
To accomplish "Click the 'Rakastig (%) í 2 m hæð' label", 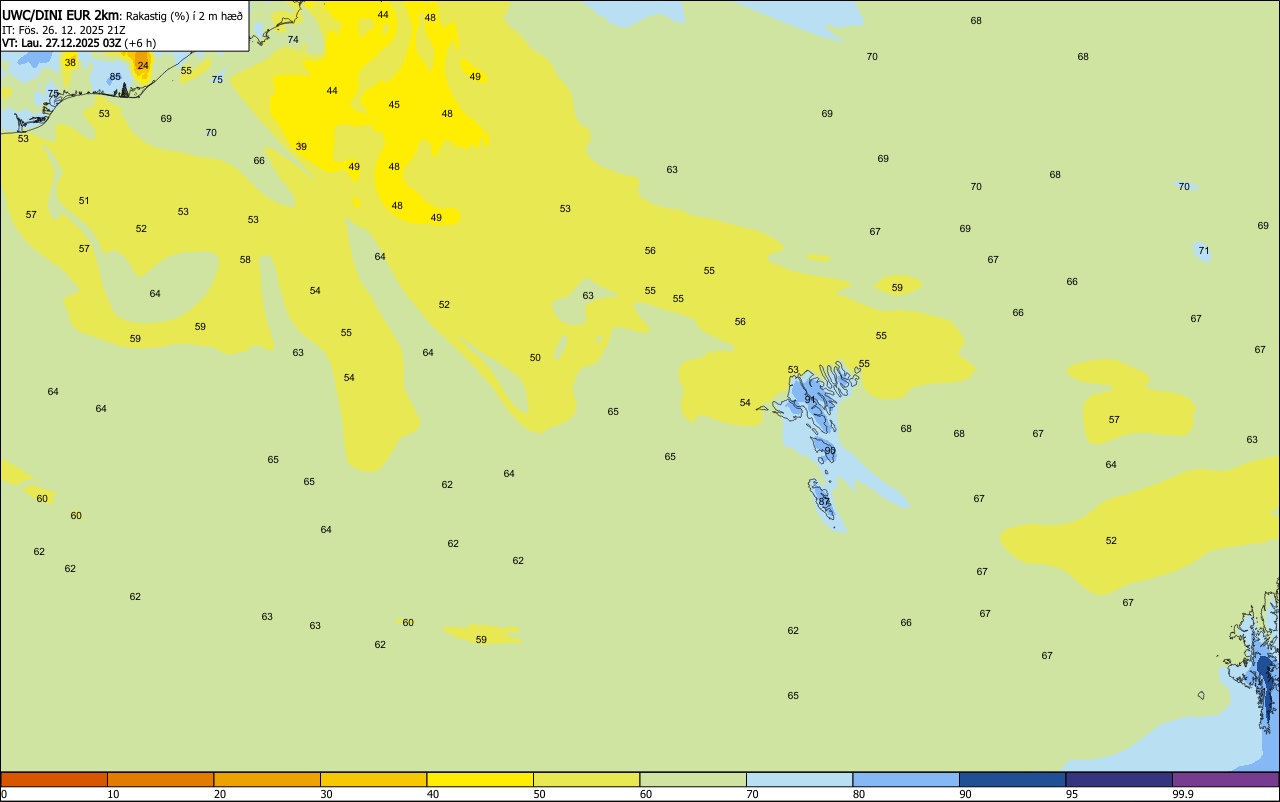I will (184, 16).
